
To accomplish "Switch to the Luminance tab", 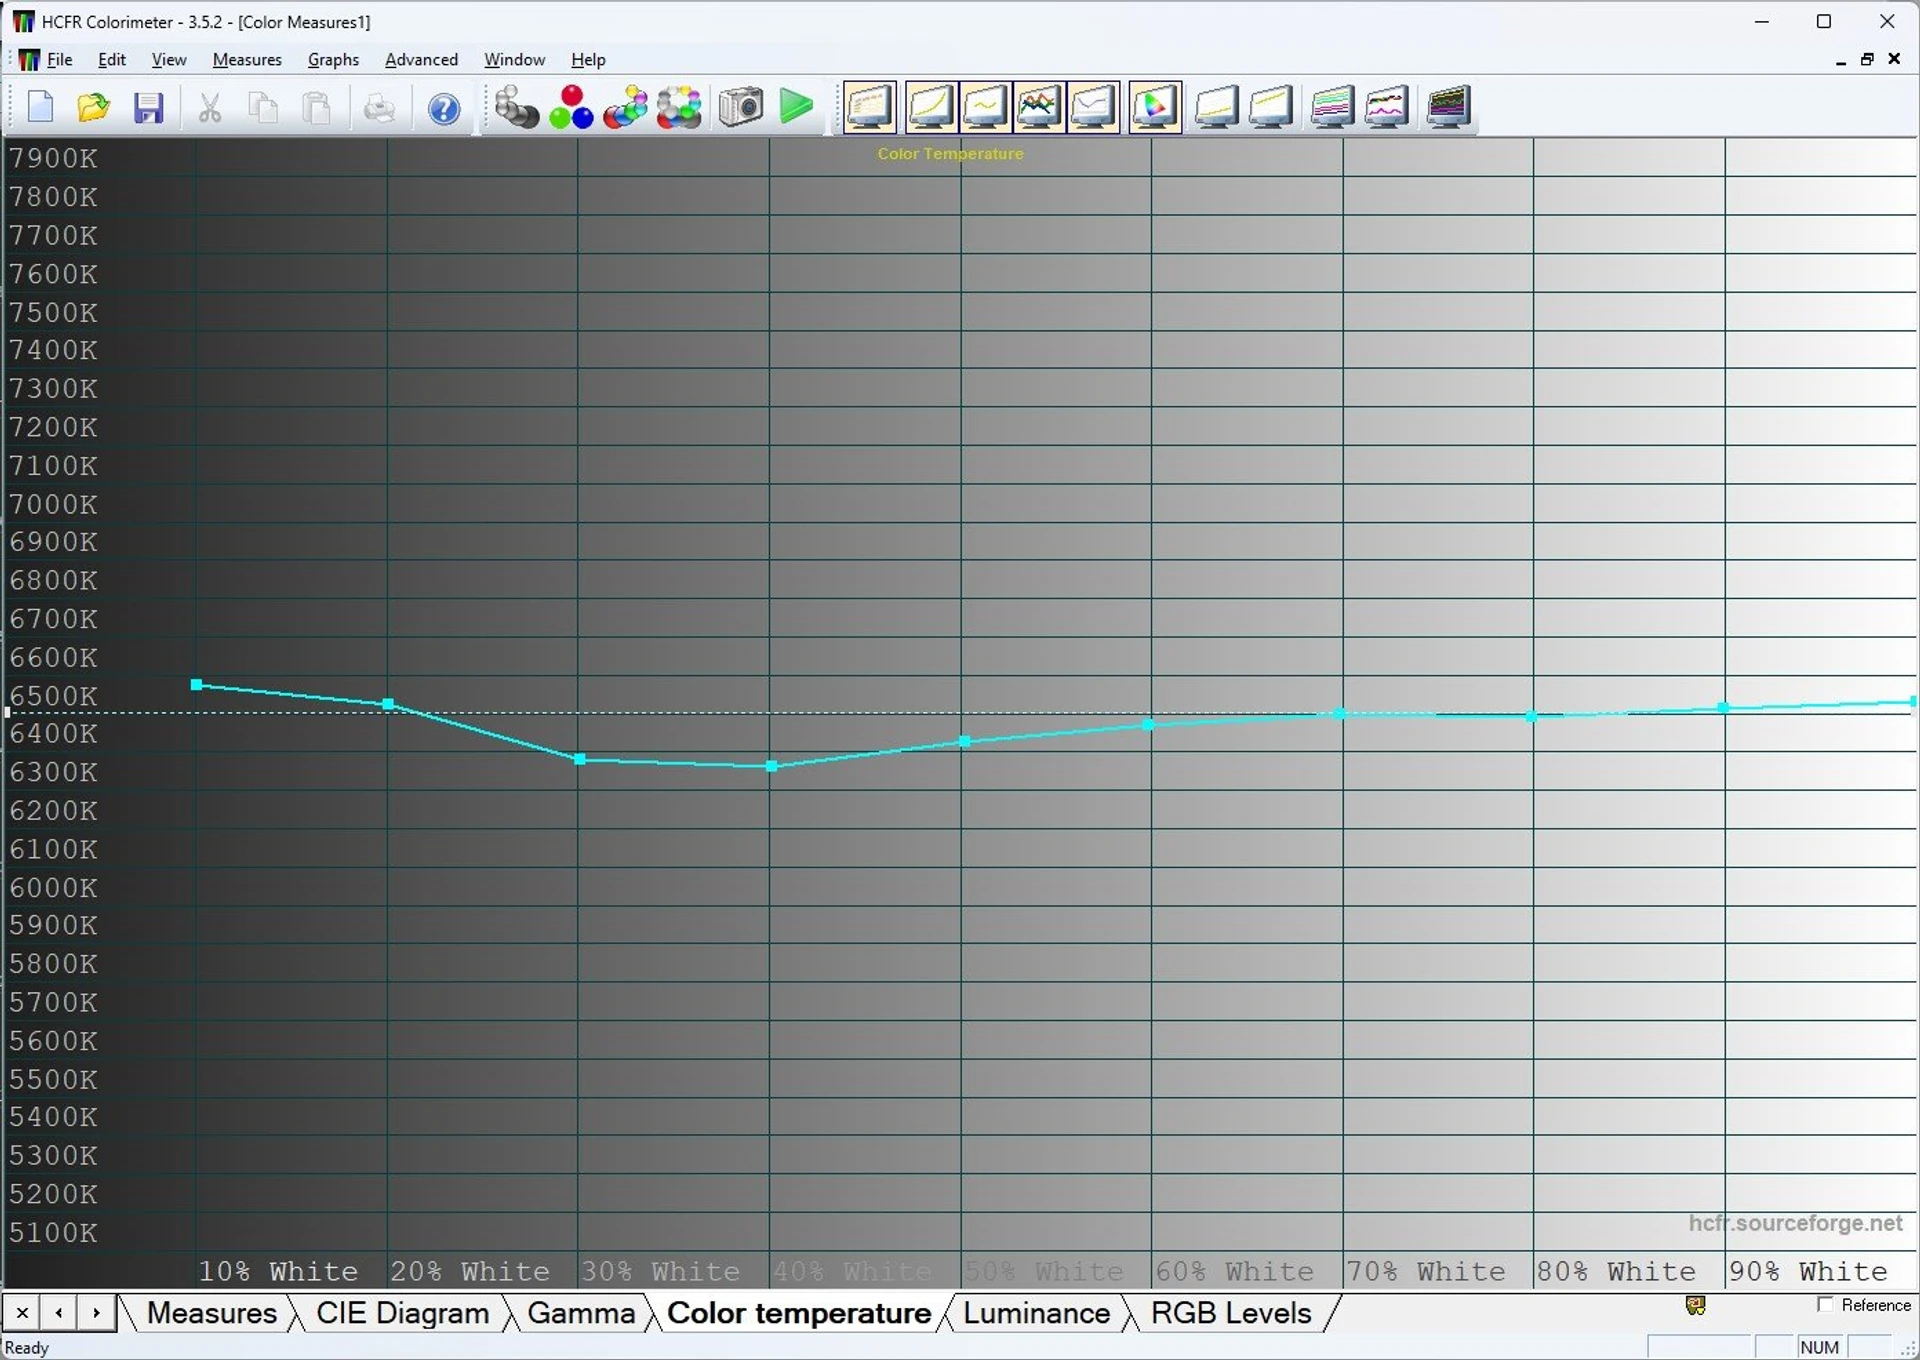I will pyautogui.click(x=1036, y=1313).
